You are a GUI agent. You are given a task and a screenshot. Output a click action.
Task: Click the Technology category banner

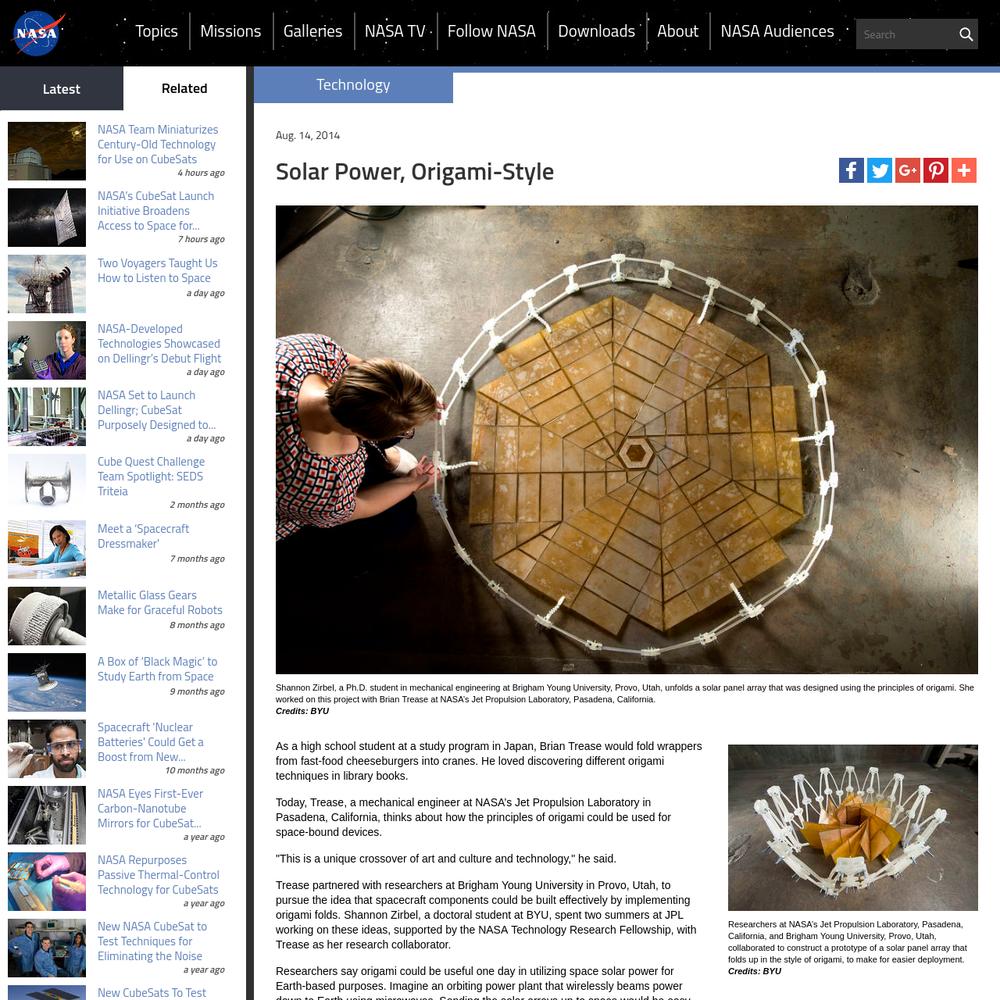(353, 85)
